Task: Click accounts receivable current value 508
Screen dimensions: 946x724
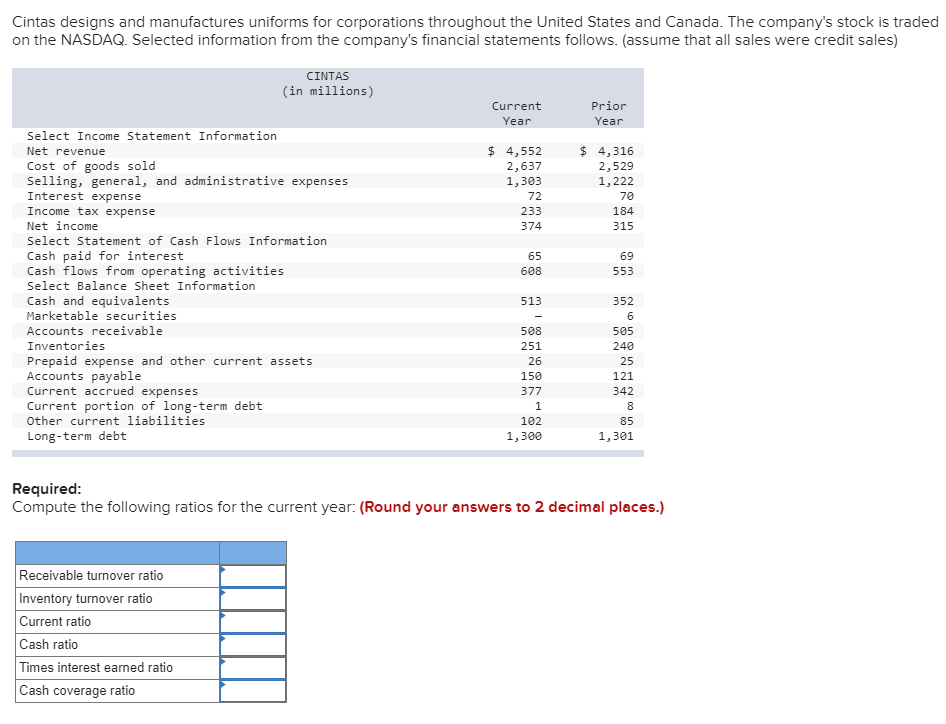Action: coord(531,331)
